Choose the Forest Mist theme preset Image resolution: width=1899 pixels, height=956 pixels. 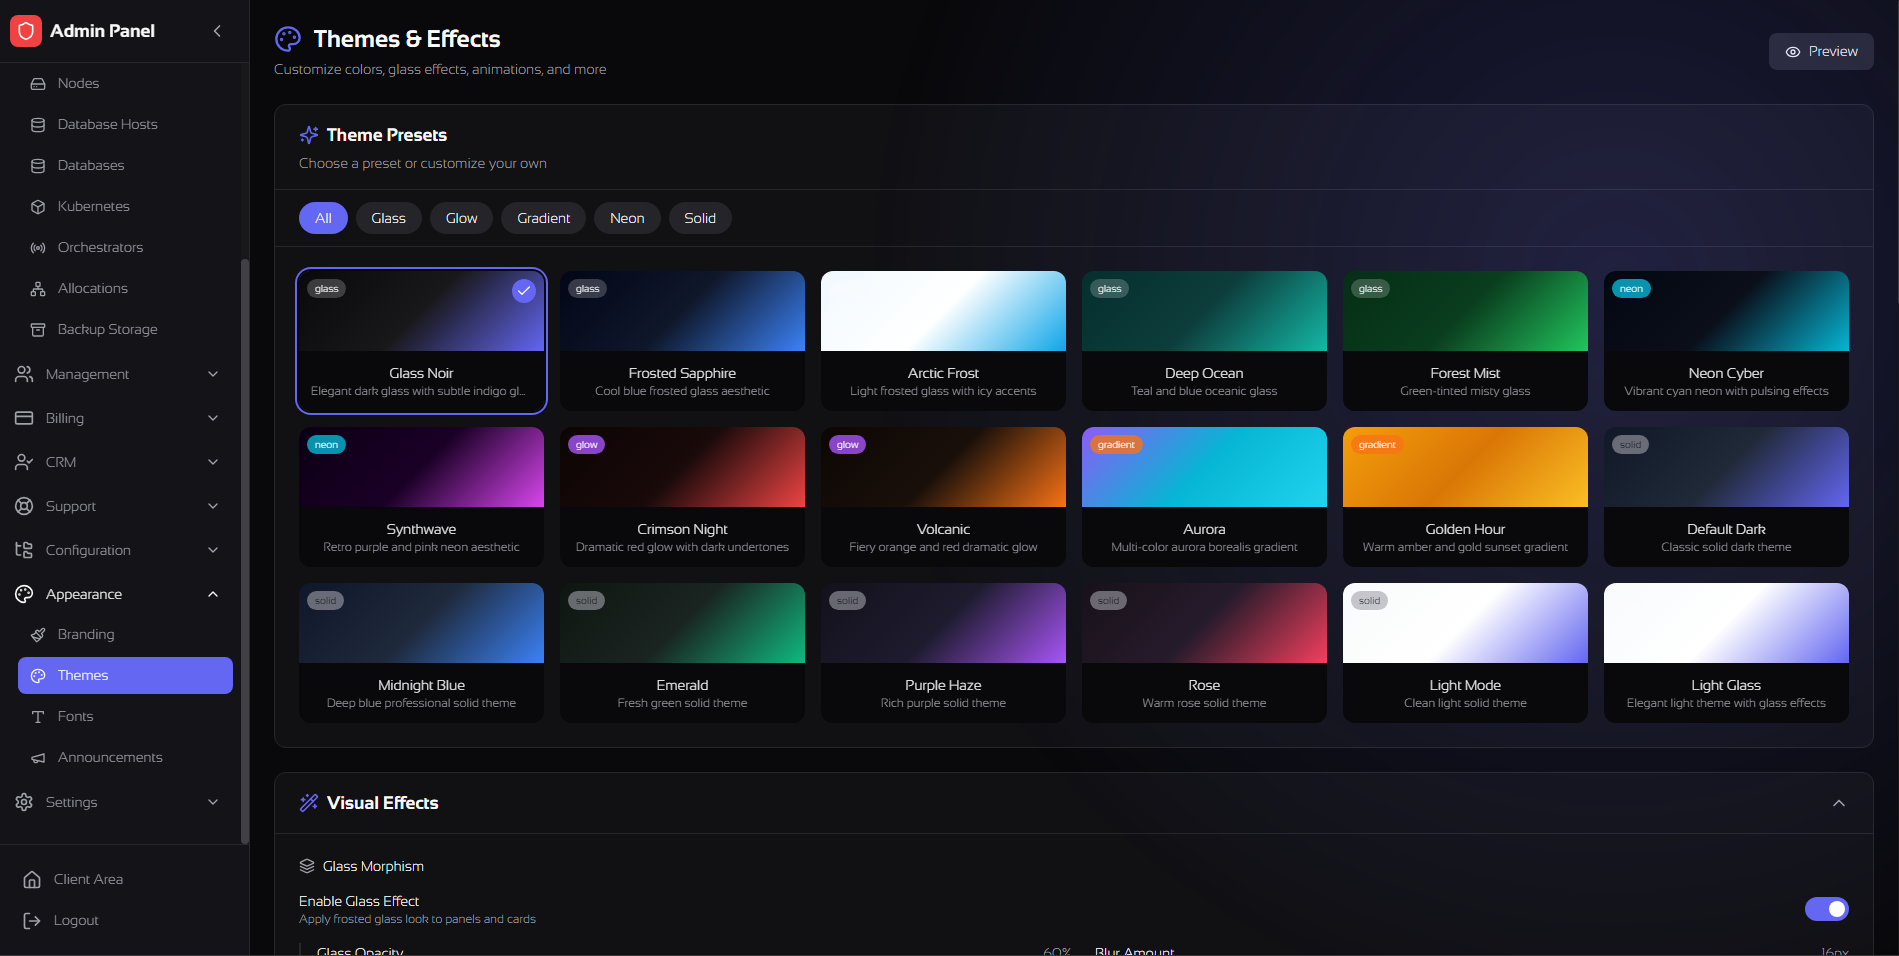click(x=1465, y=341)
